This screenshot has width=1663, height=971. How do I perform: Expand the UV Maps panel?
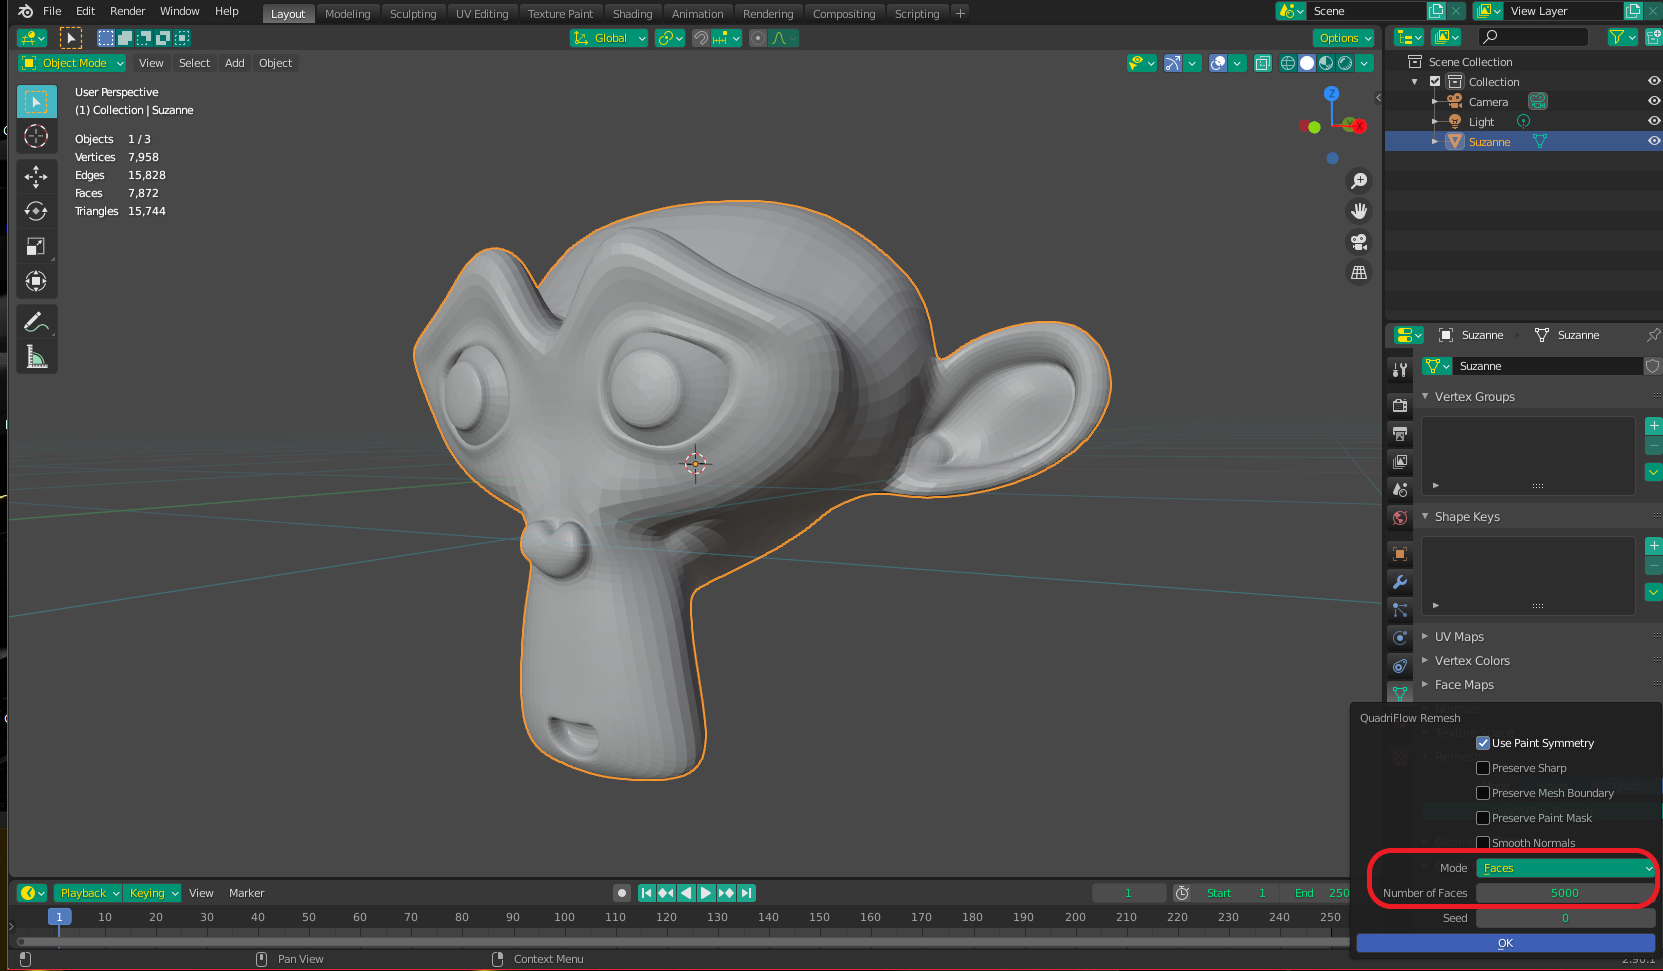coord(1459,637)
